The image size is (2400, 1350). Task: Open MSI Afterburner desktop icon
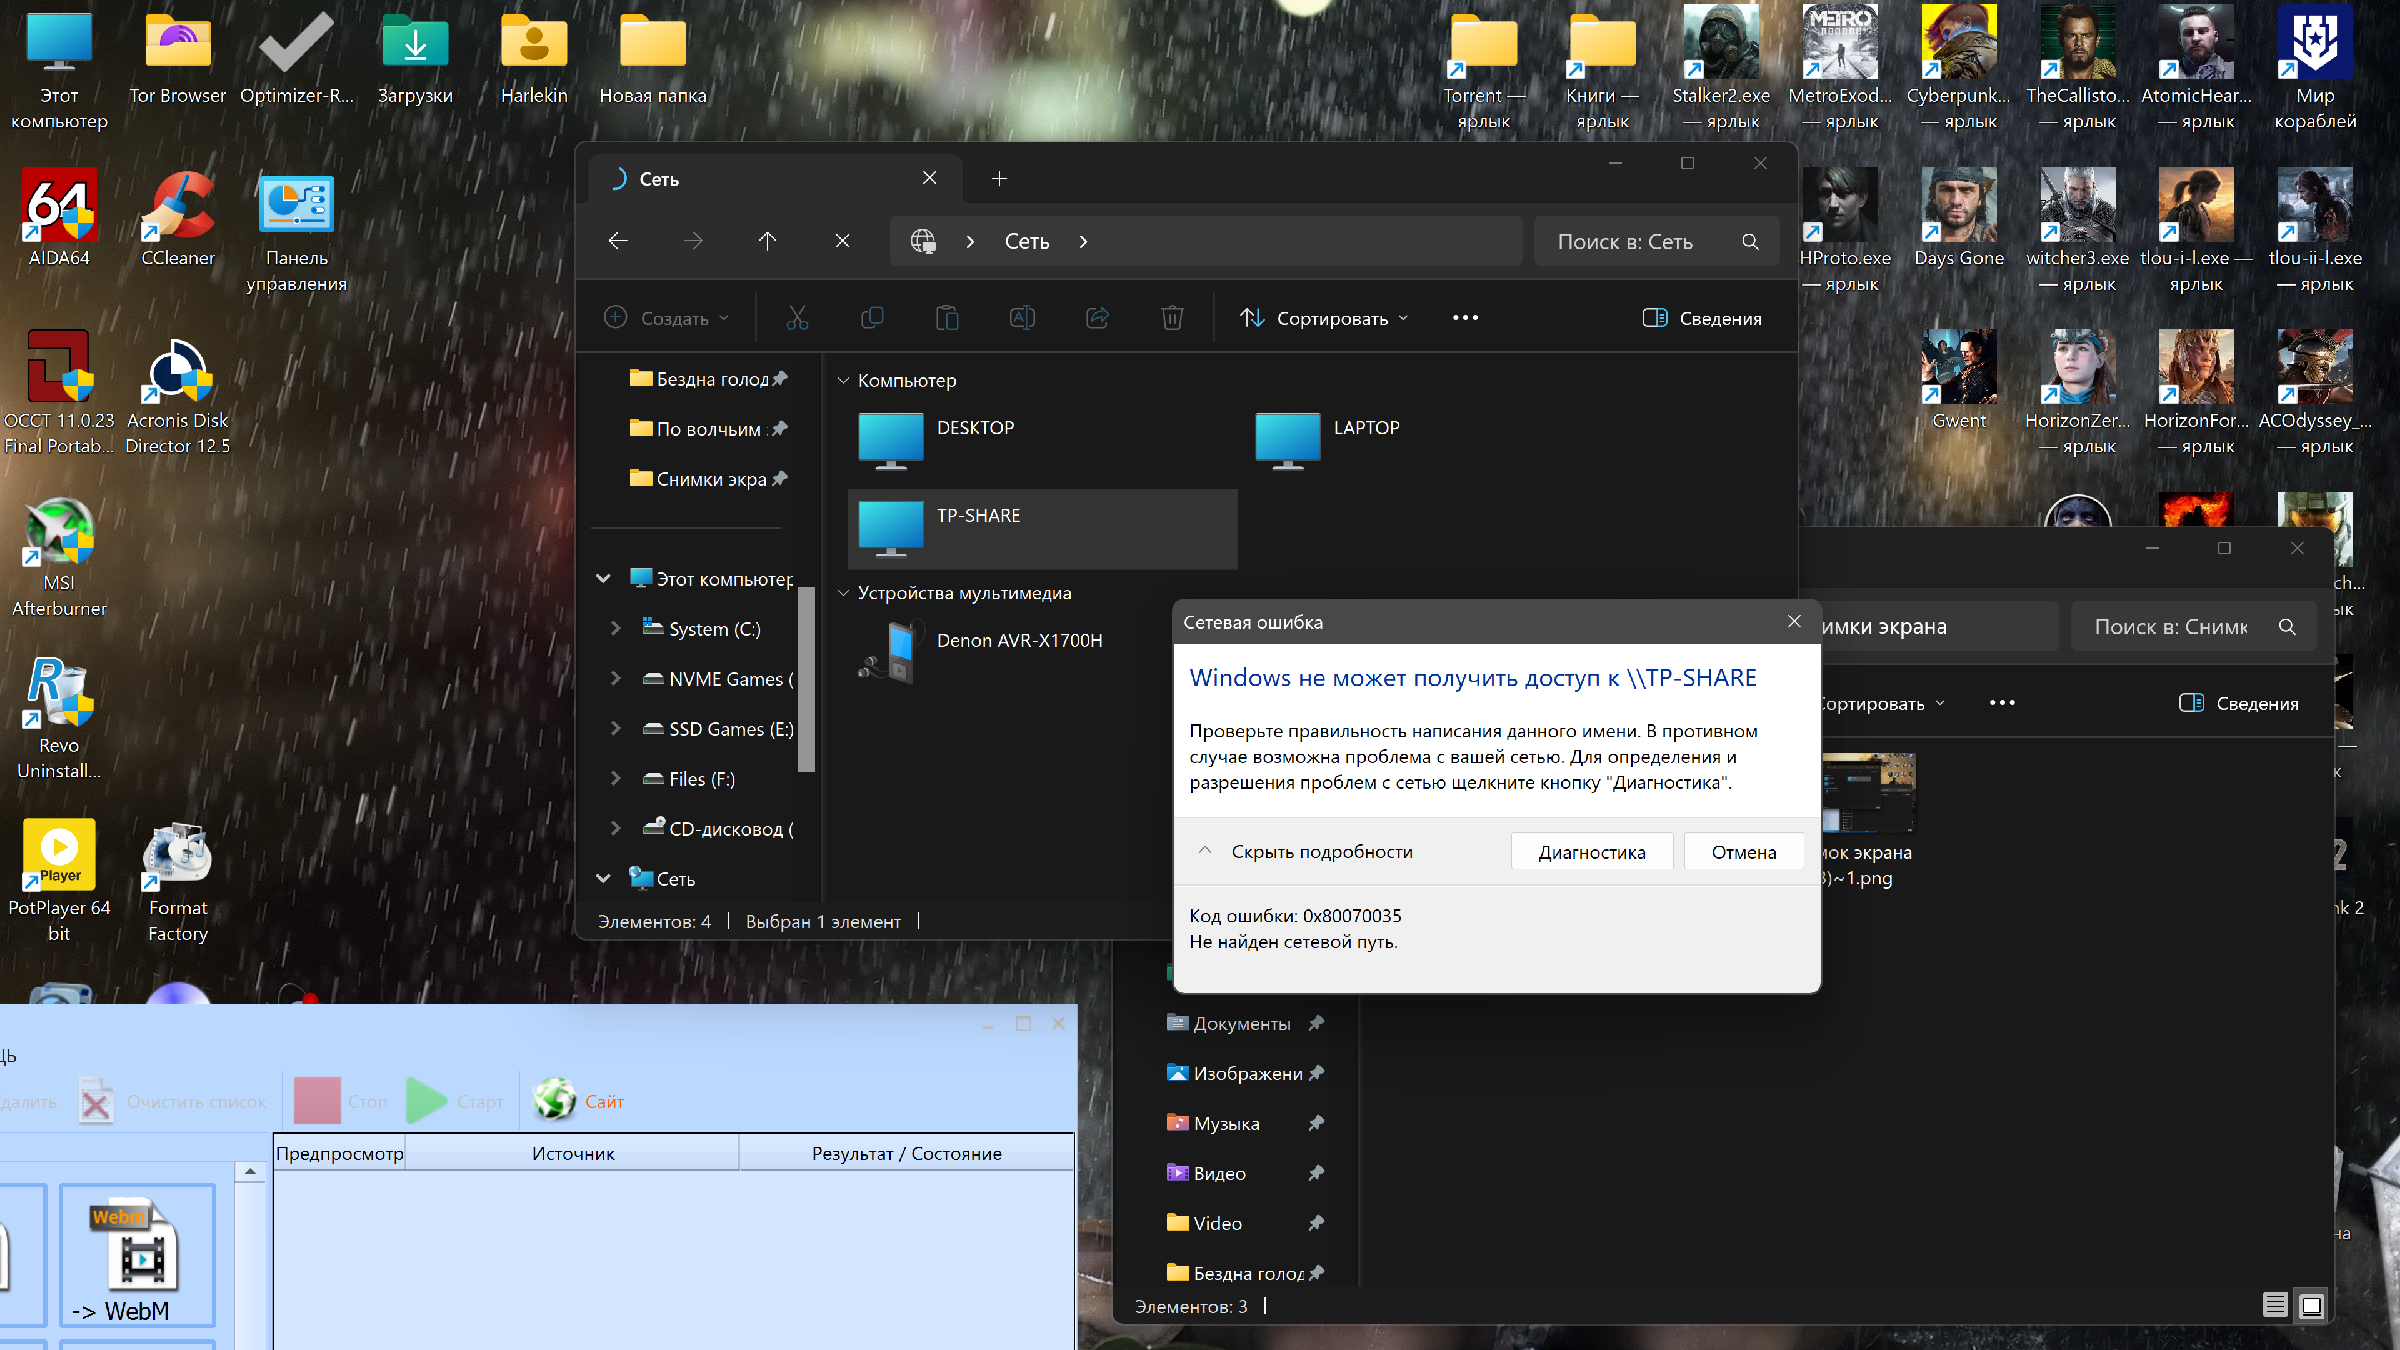click(59, 557)
